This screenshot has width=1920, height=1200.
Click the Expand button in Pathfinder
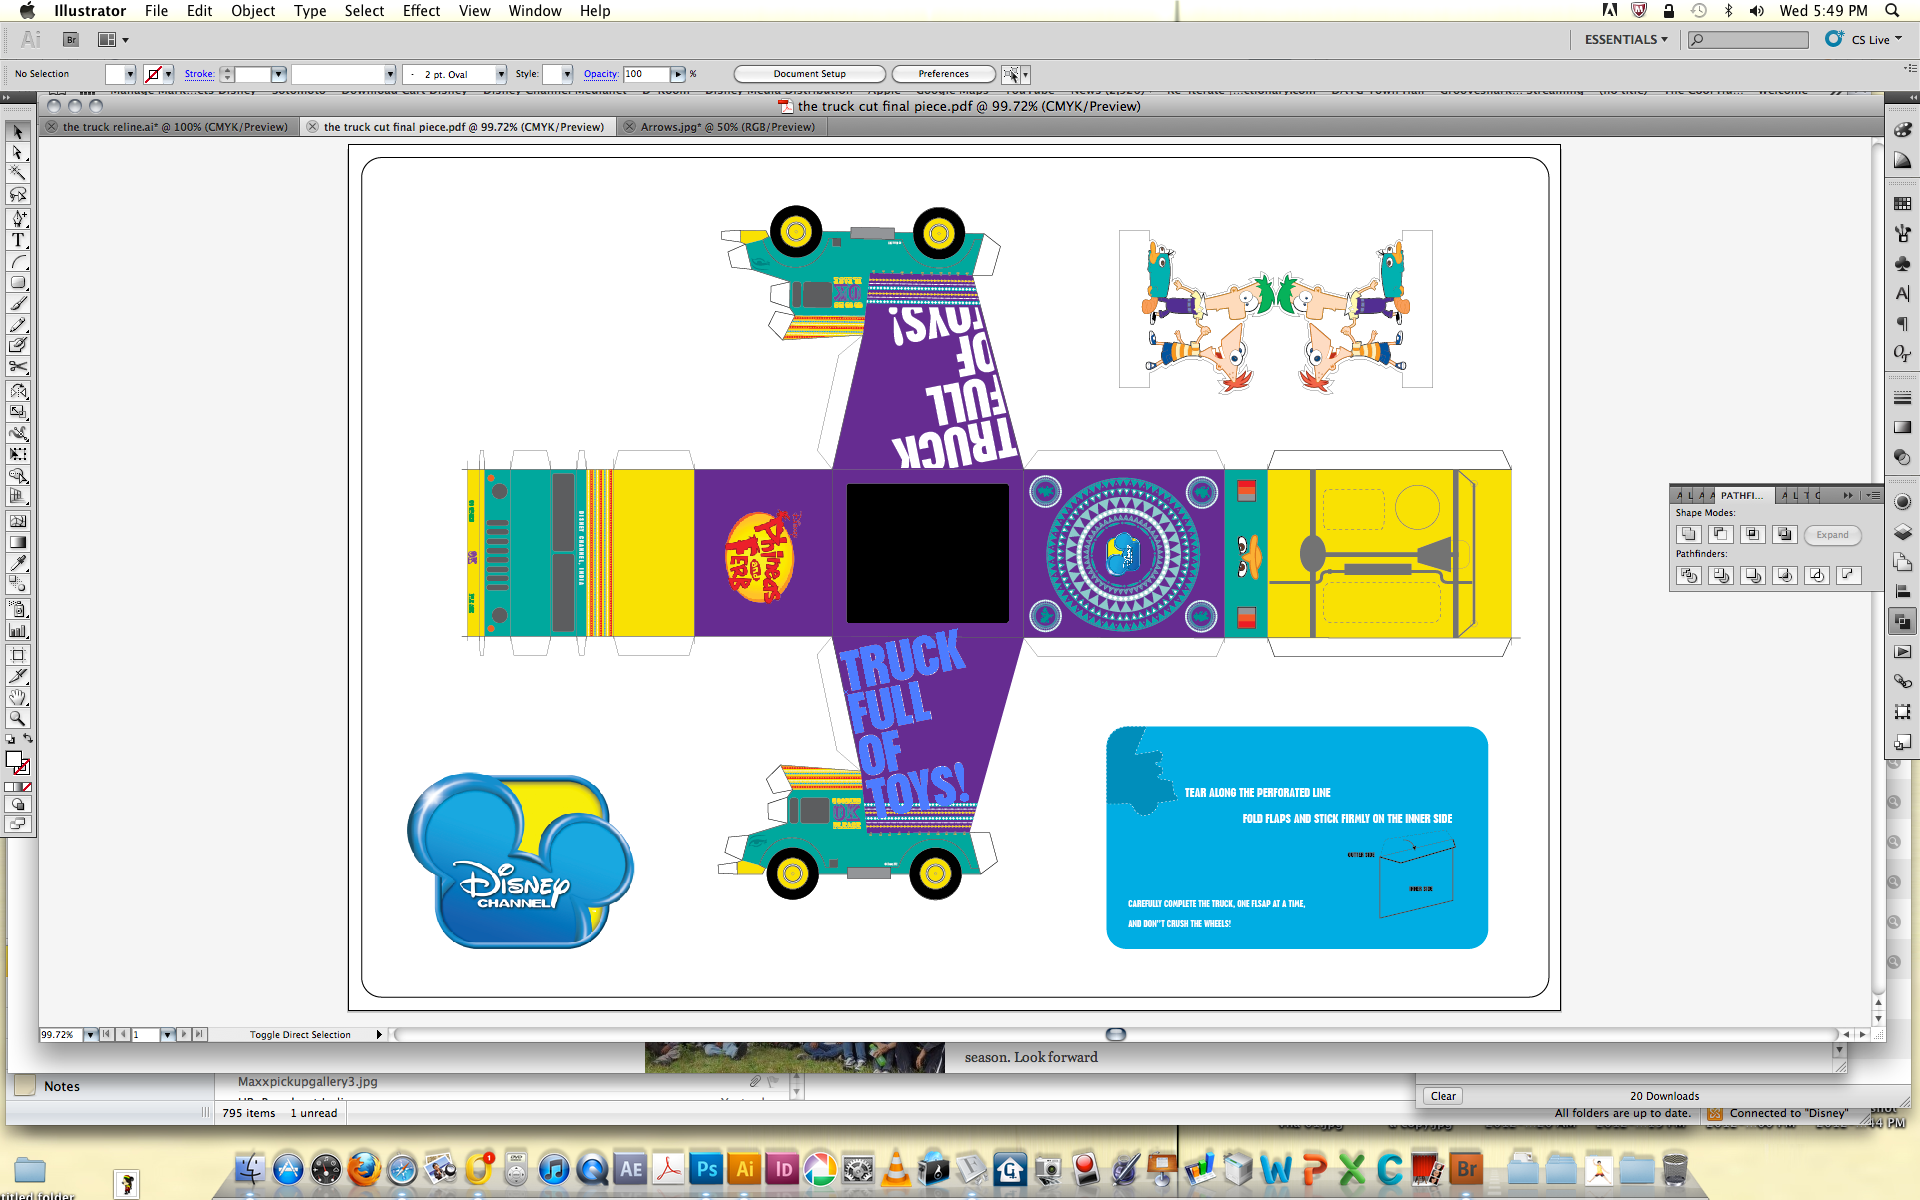pyautogui.click(x=1833, y=535)
